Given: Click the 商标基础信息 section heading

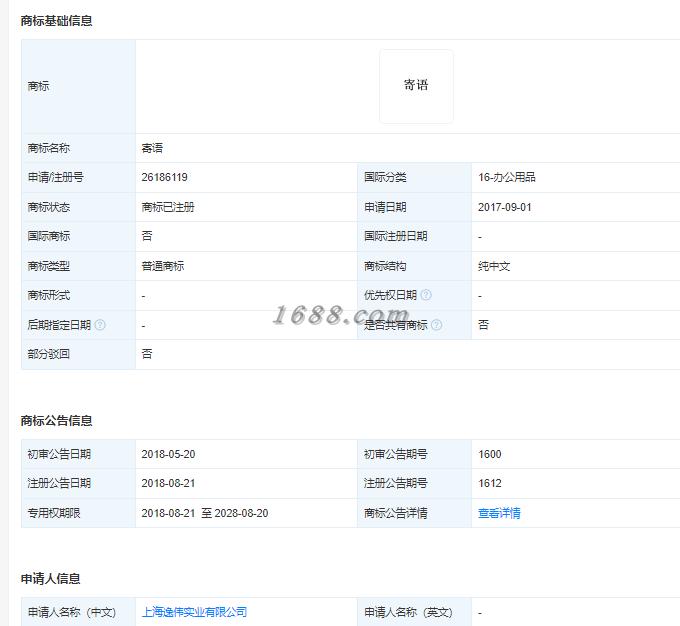Looking at the screenshot, I should (x=56, y=21).
